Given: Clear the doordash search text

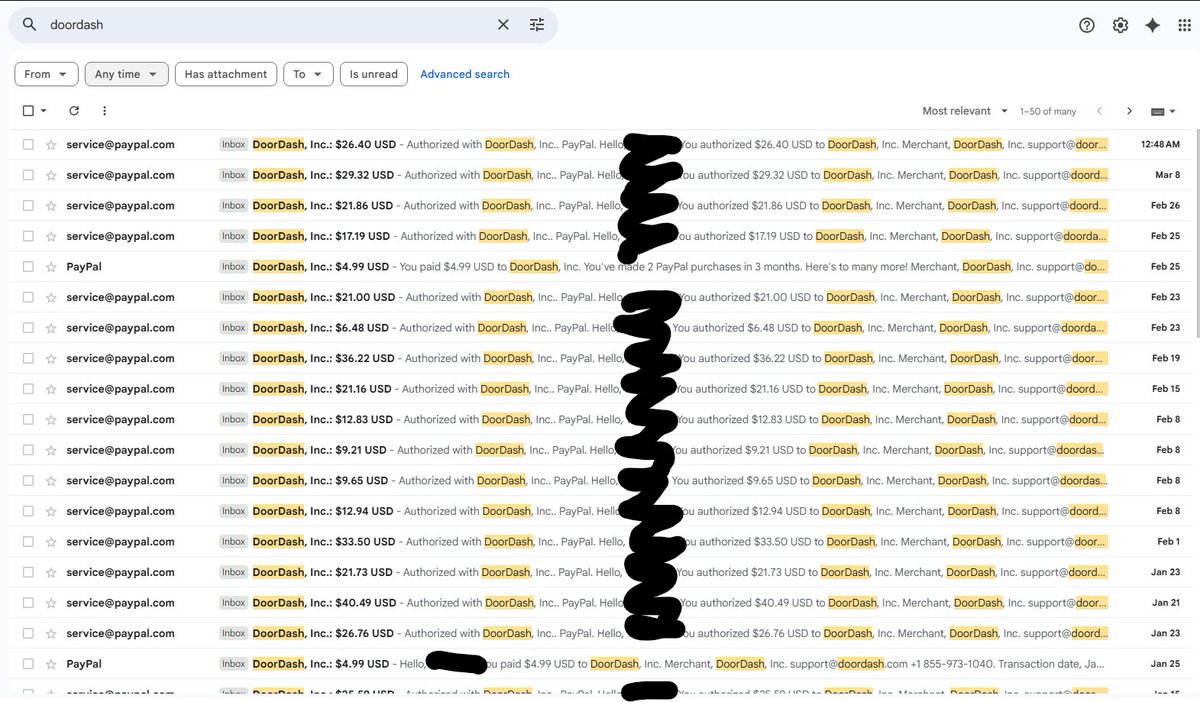Looking at the screenshot, I should coord(503,24).
